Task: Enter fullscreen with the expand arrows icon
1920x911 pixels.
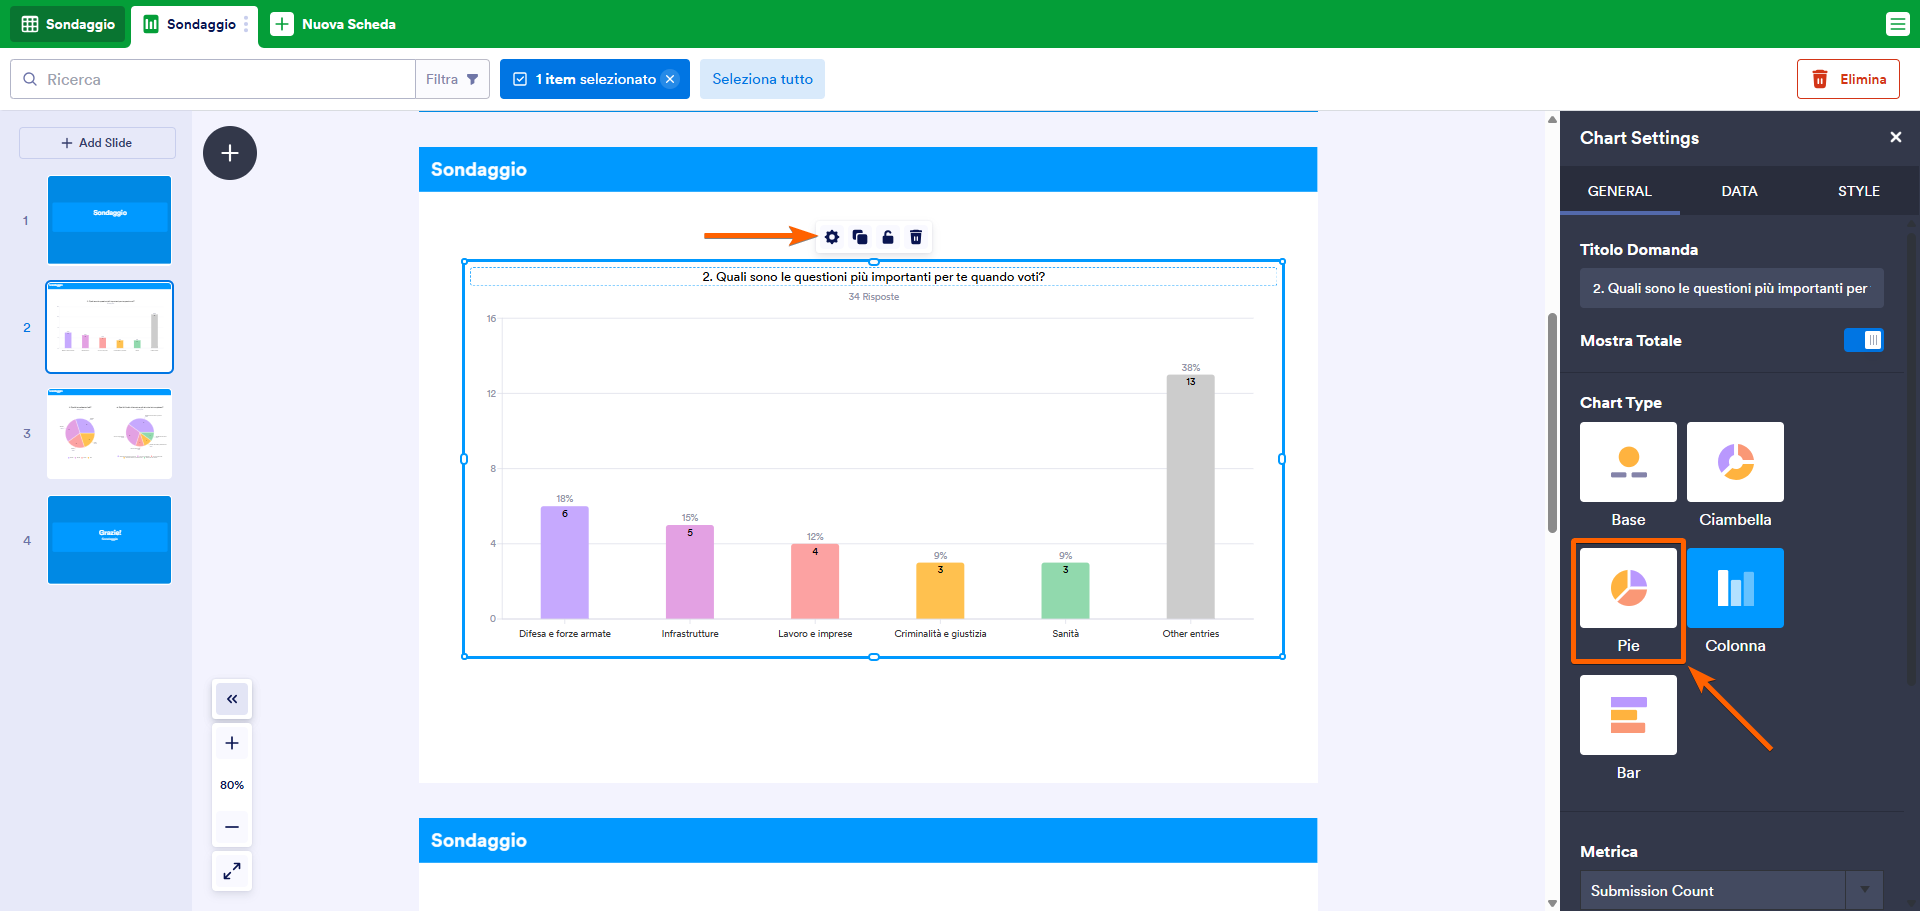Action: [232, 871]
